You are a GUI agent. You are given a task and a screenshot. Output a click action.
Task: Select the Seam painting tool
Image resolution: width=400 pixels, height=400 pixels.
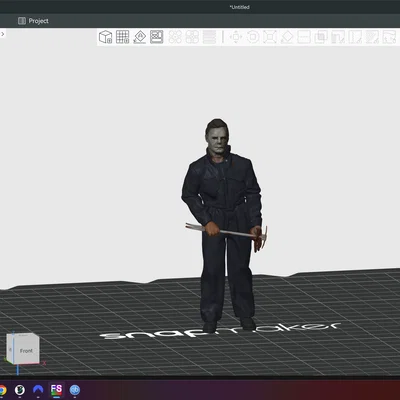[x=355, y=37]
